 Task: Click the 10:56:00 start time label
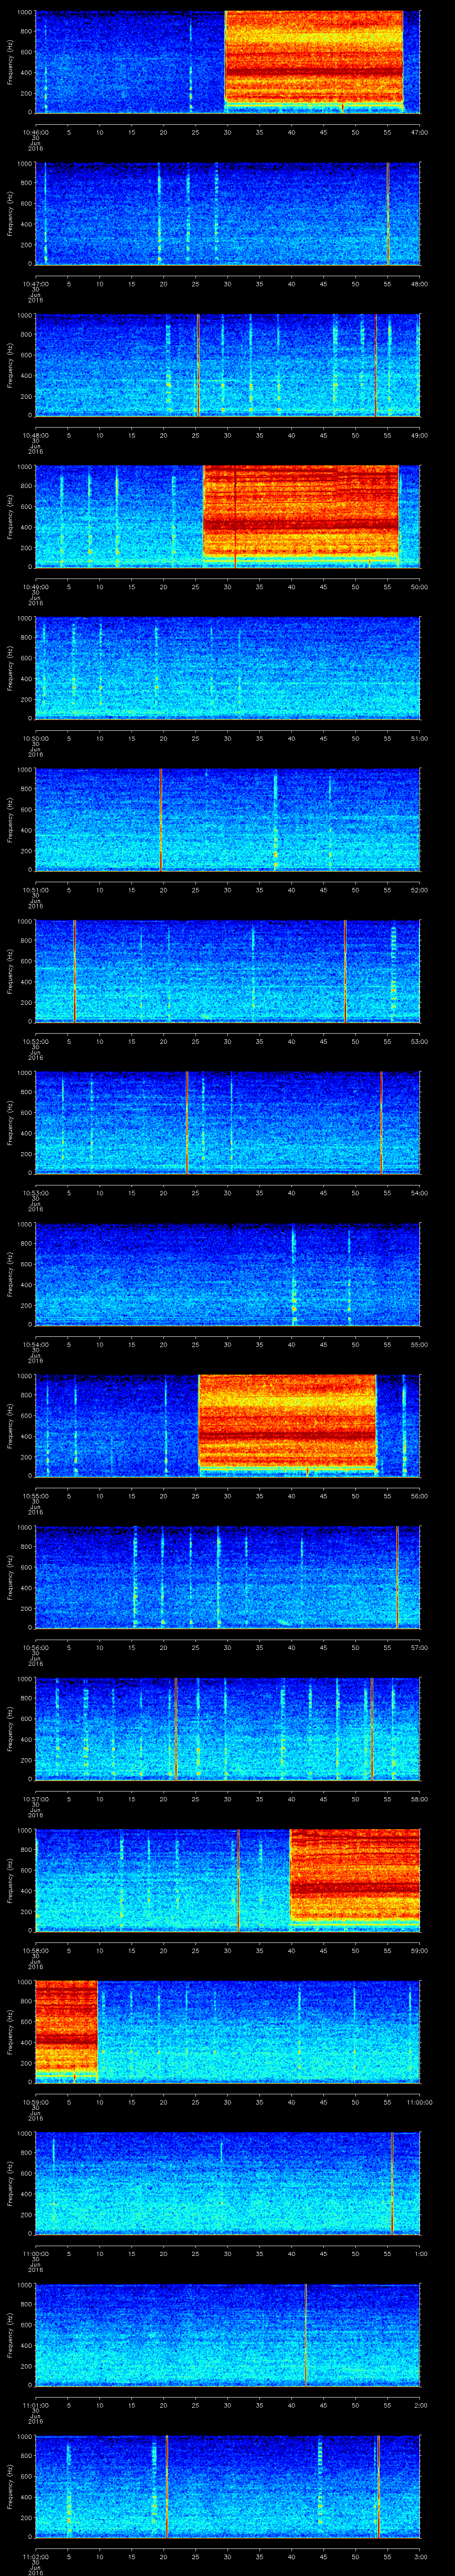pos(36,1648)
